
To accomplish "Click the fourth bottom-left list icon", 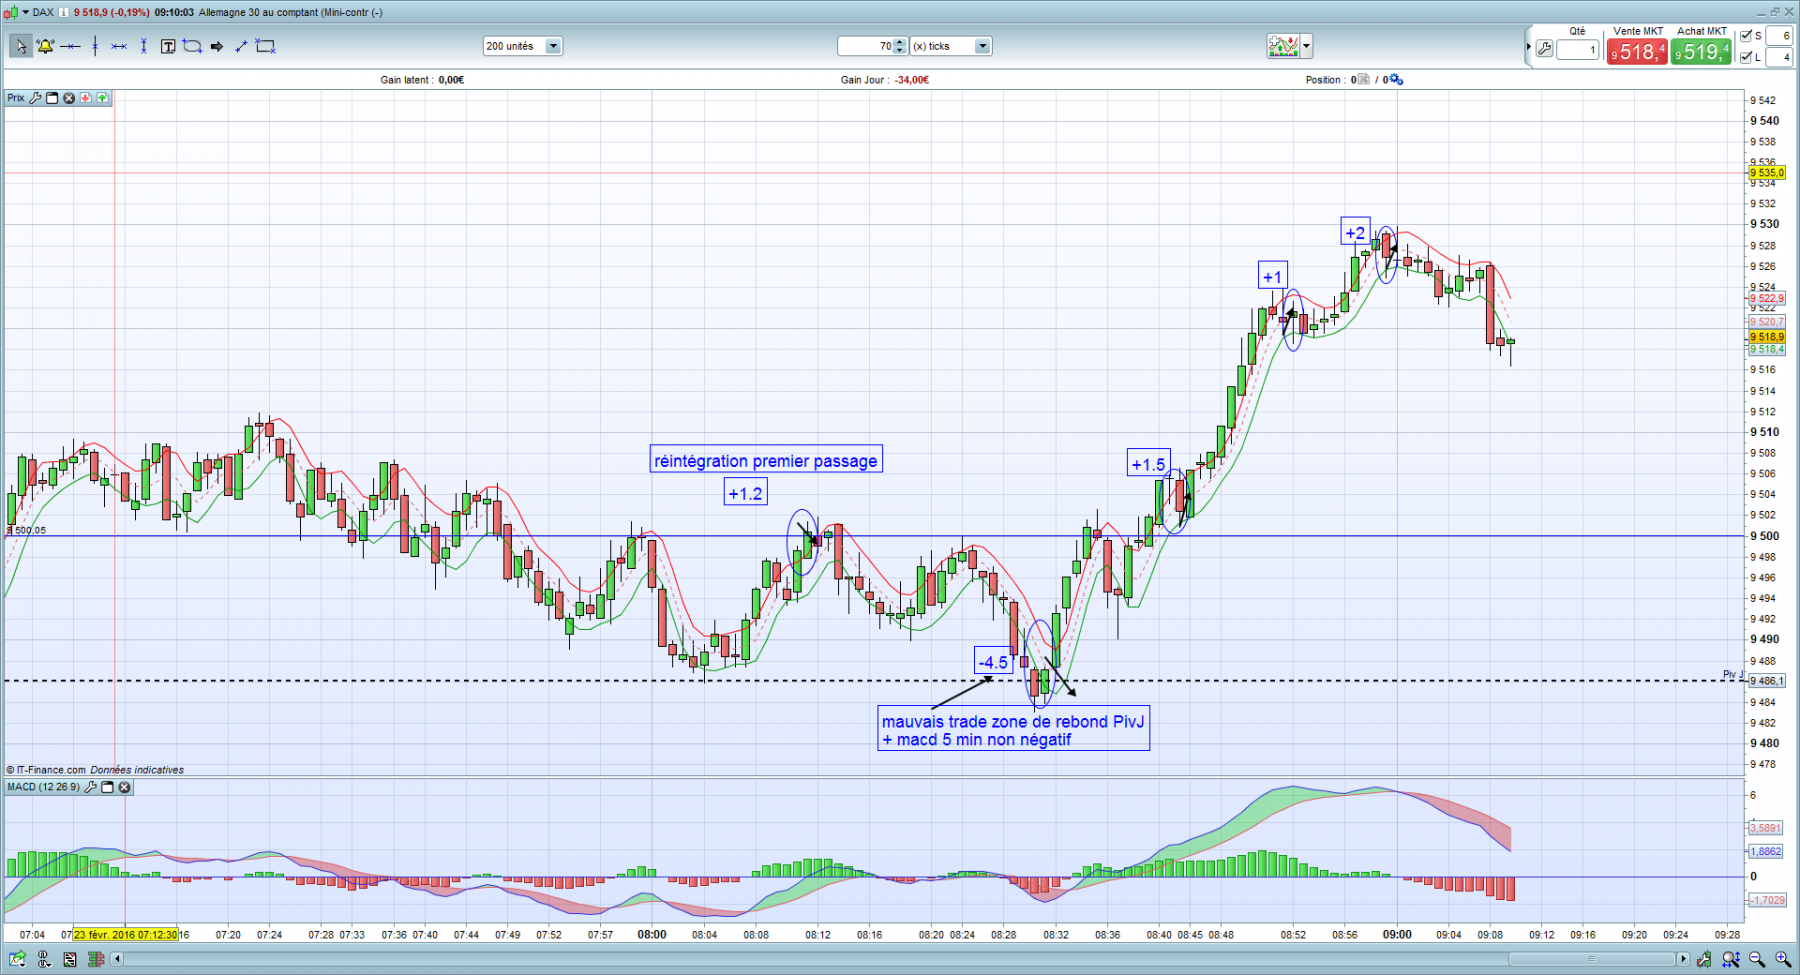I will (96, 959).
